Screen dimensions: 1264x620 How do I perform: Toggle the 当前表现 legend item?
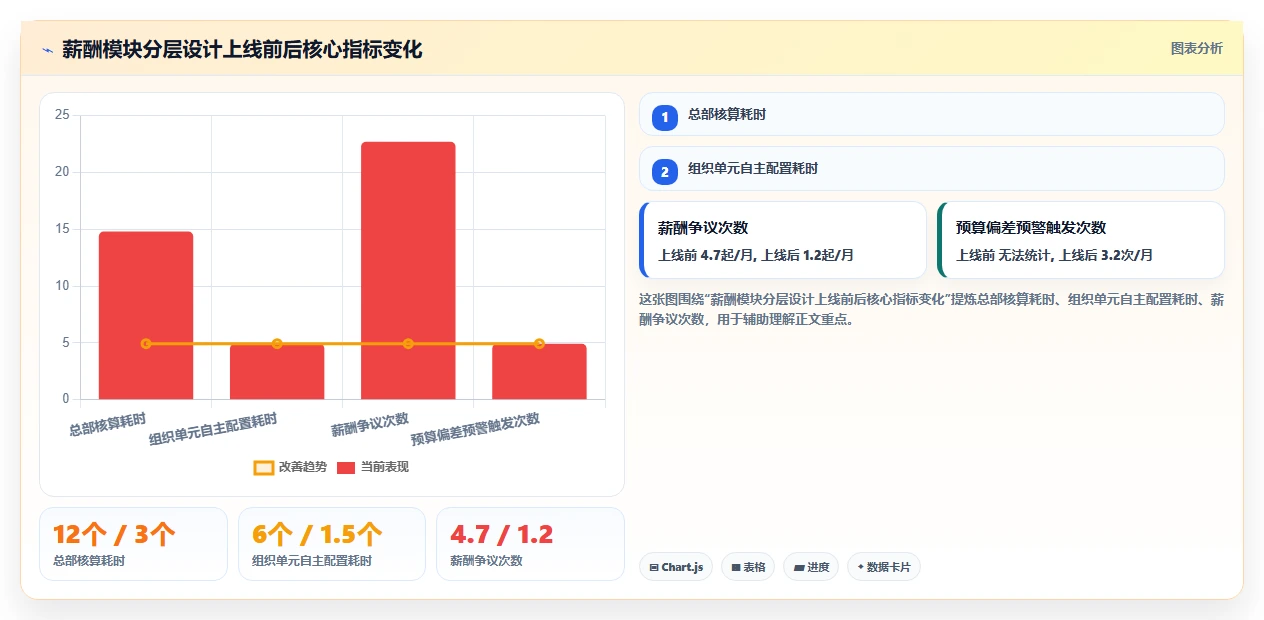click(372, 467)
